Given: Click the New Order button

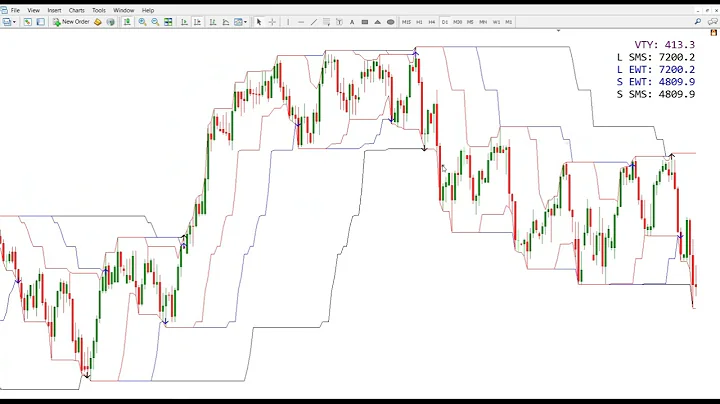Looking at the screenshot, I should (71, 22).
